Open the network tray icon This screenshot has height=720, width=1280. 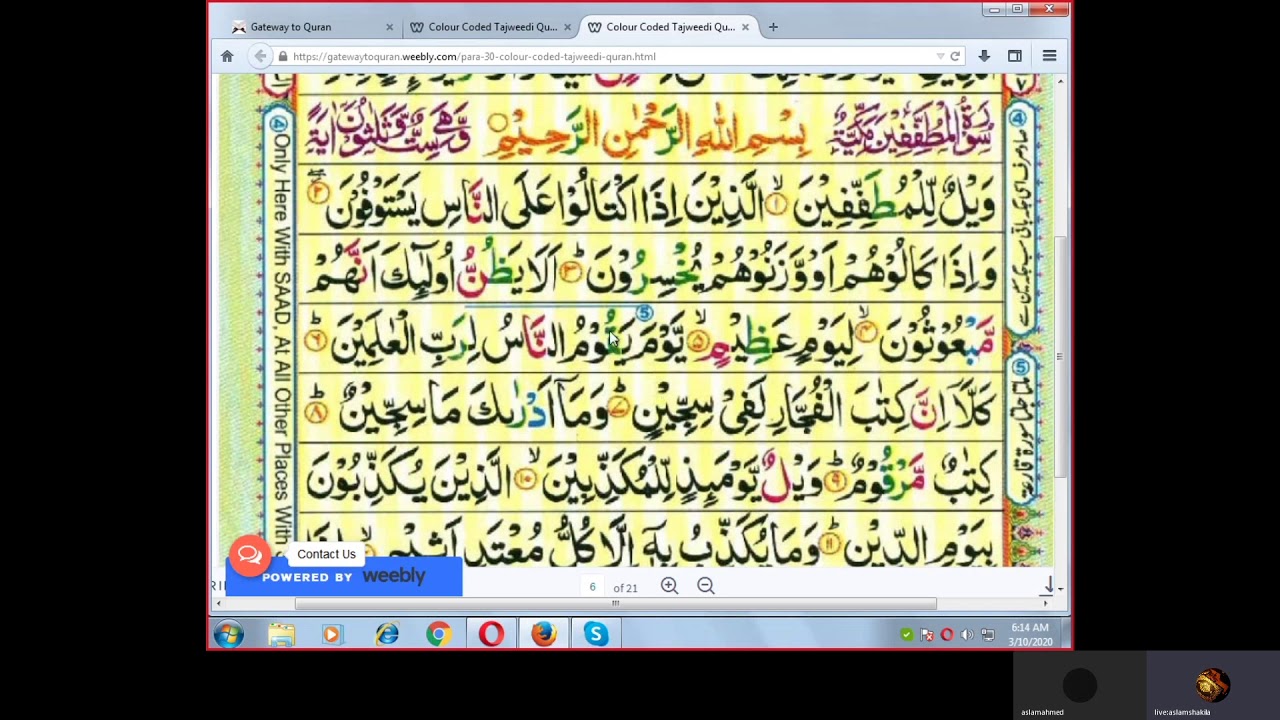pyautogui.click(x=988, y=635)
